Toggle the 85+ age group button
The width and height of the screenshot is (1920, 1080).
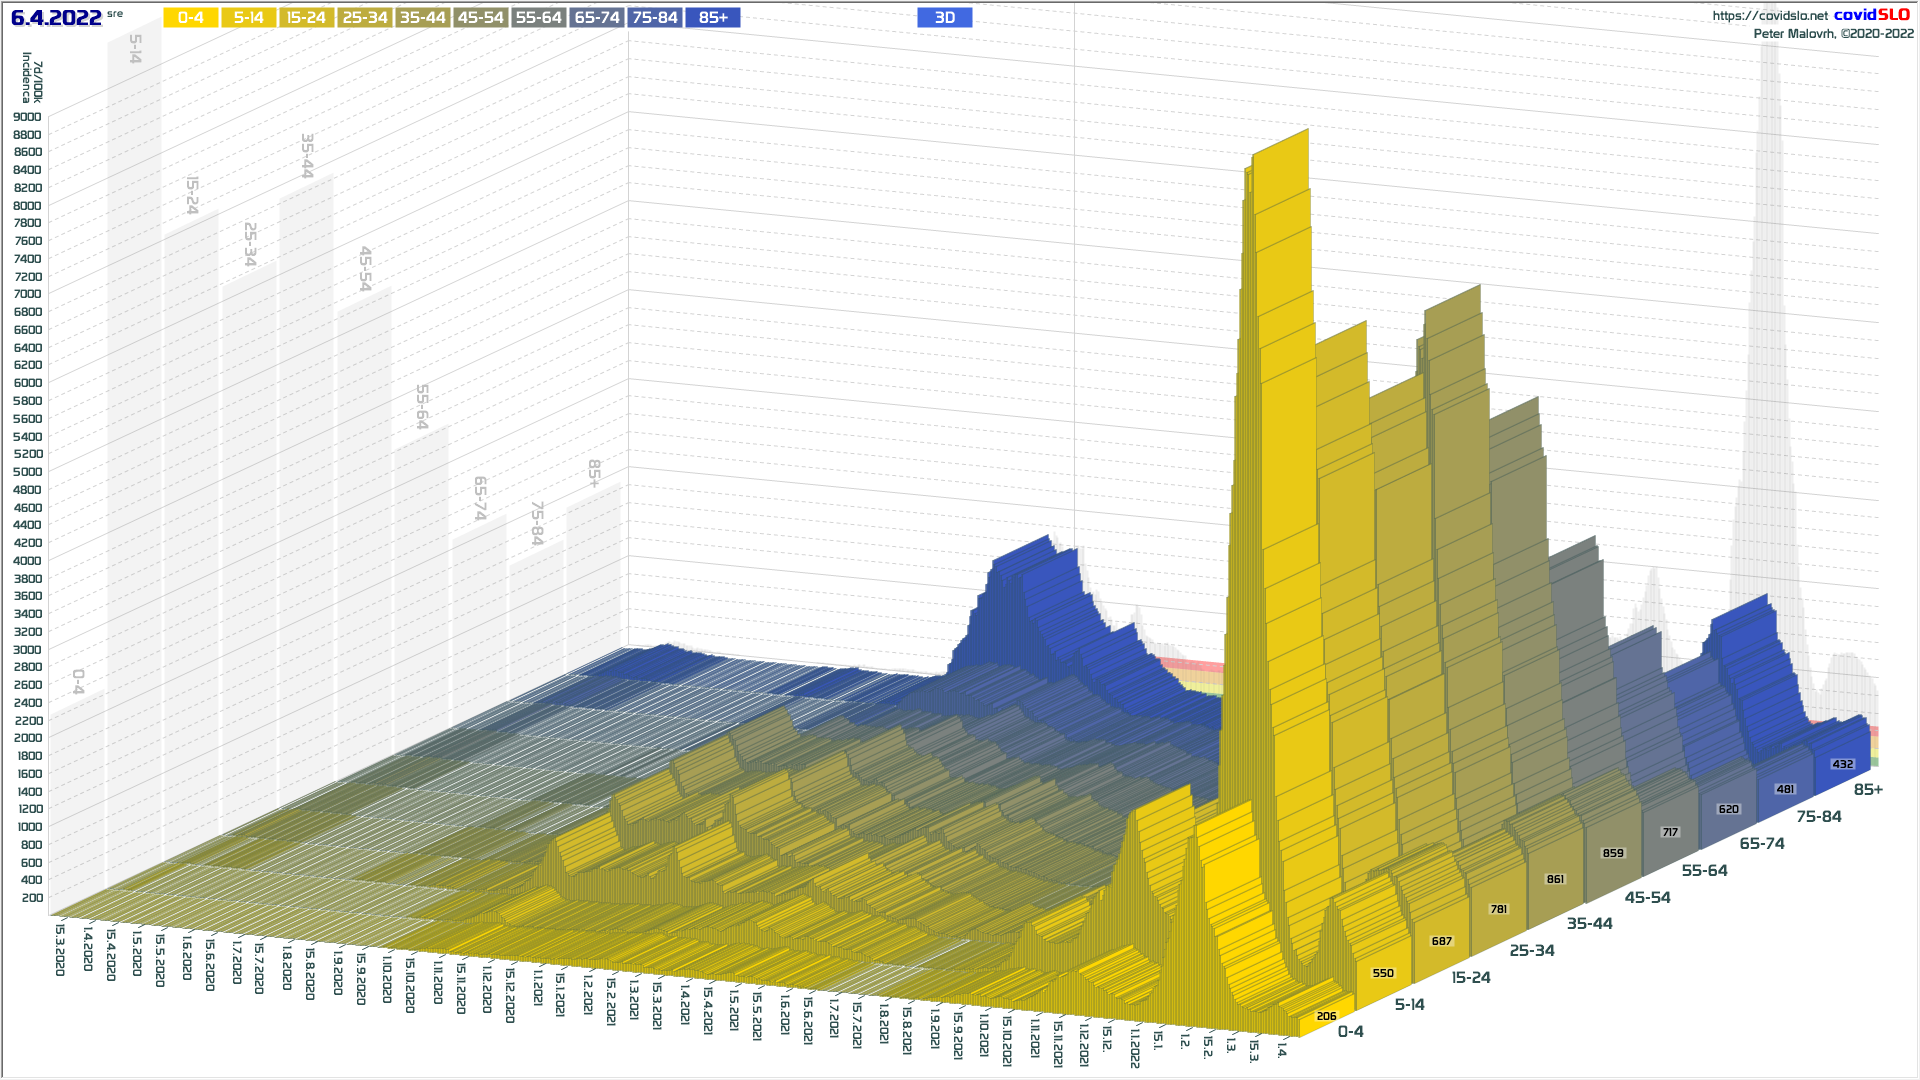713,18
